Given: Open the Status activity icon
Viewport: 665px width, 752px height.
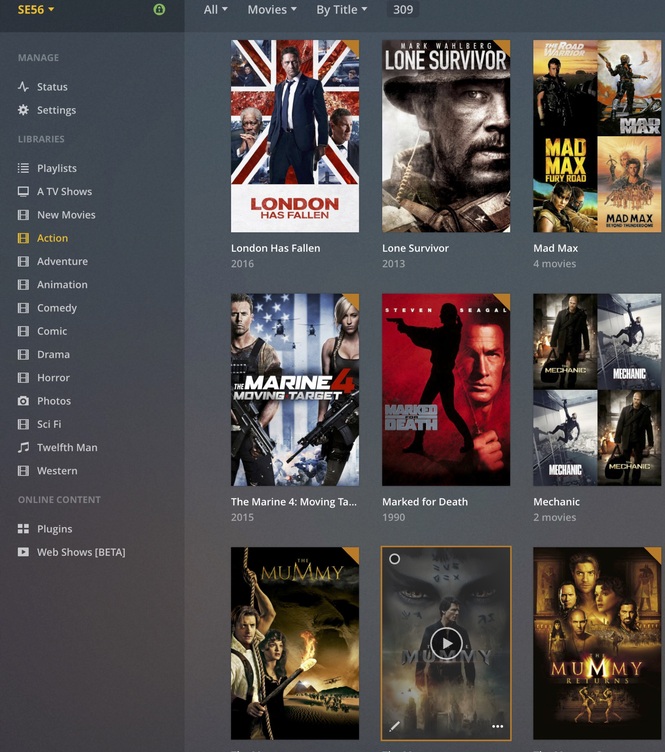Looking at the screenshot, I should point(23,87).
